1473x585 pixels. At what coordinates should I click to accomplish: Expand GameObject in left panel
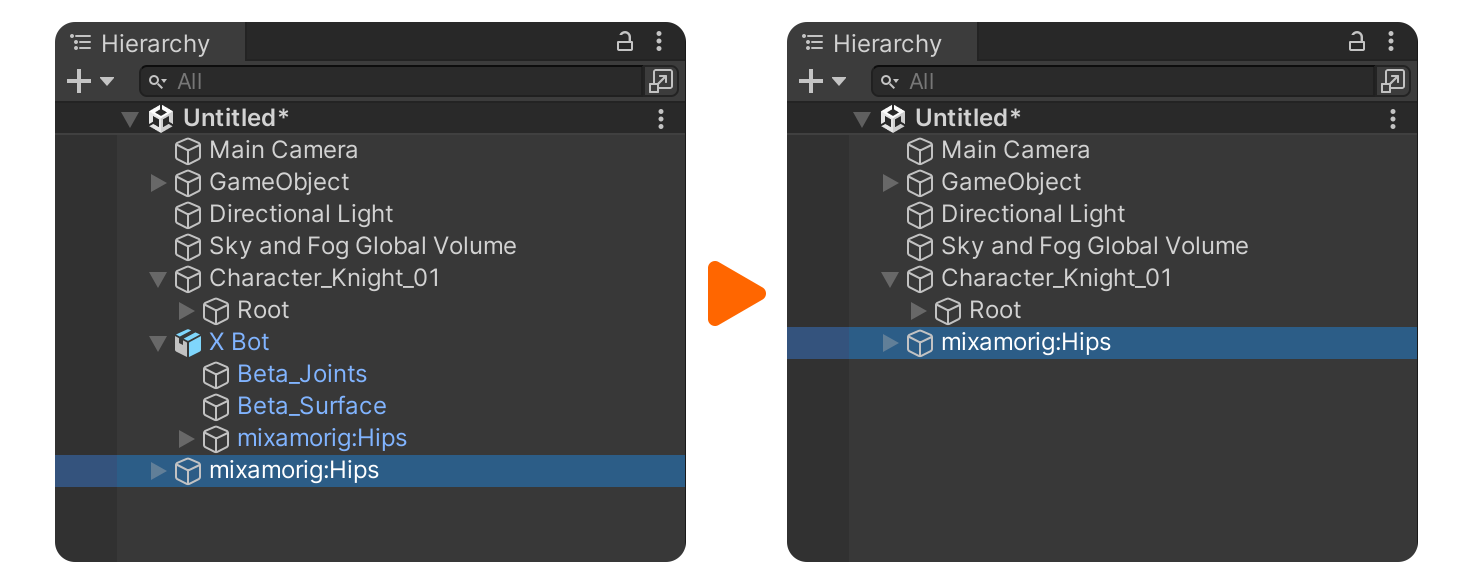click(158, 183)
